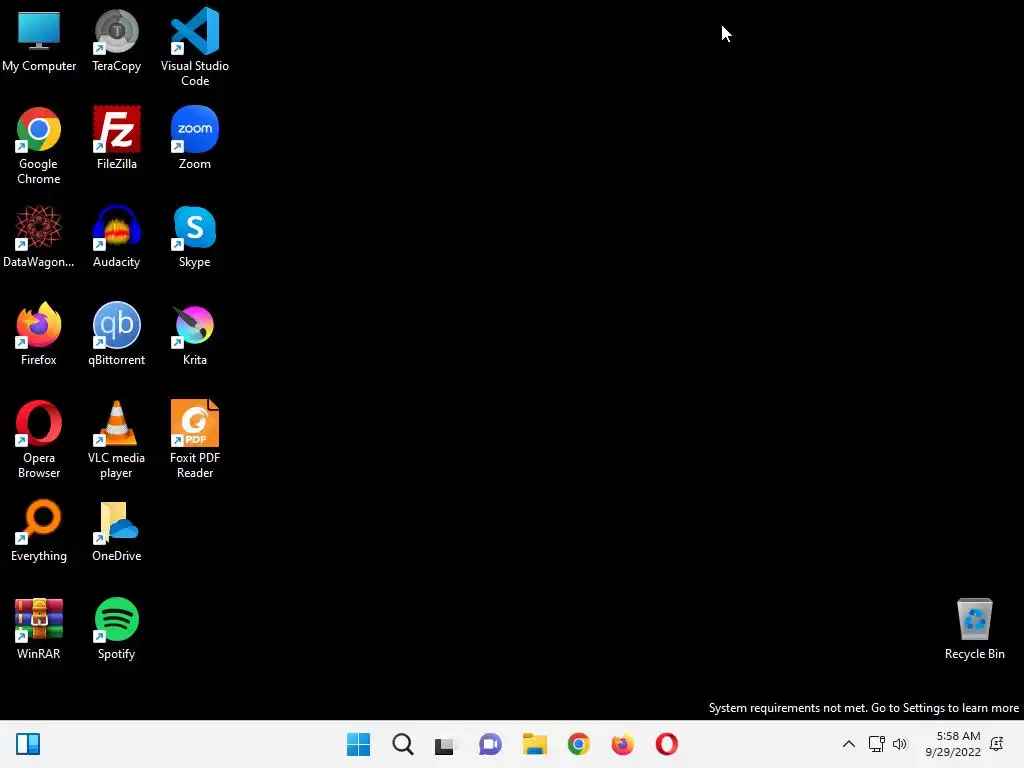Select the DataWagon shortcut icon
The height and width of the screenshot is (768, 1024).
pyautogui.click(x=39, y=236)
